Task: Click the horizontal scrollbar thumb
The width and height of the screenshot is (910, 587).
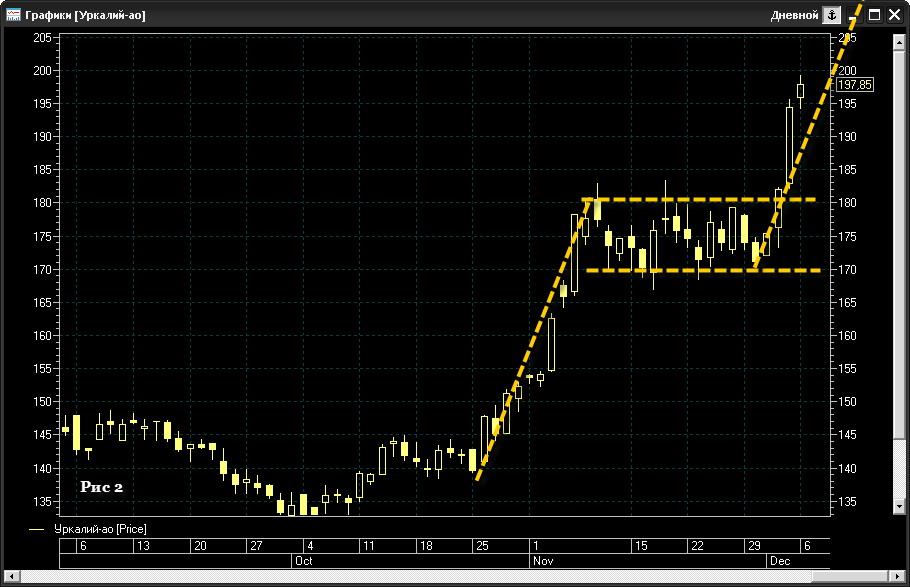Action: tap(851, 577)
